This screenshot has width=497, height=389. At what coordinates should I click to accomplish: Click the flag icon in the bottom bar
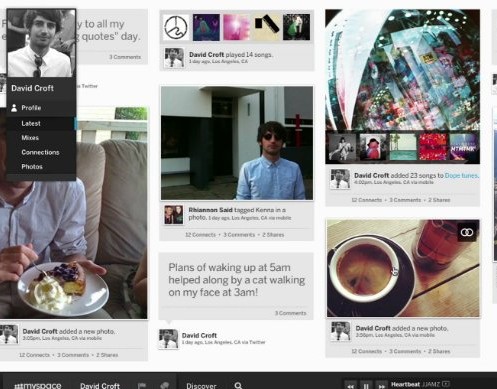coord(142,386)
